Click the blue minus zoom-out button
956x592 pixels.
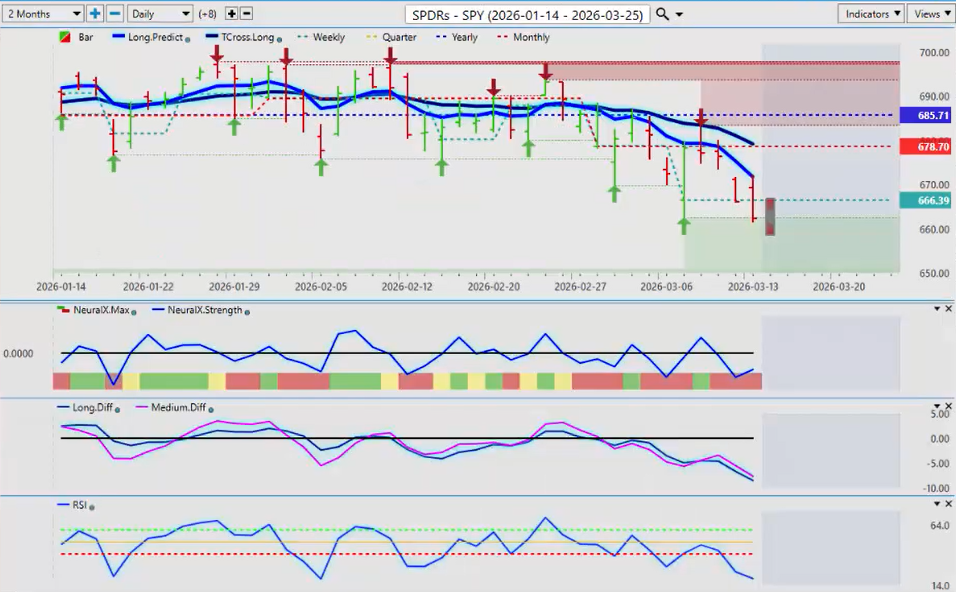point(115,14)
